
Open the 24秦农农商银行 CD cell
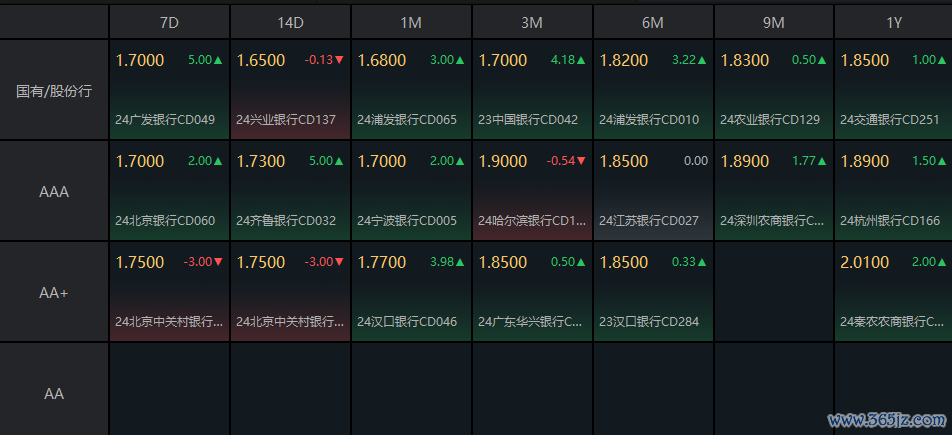tap(894, 292)
